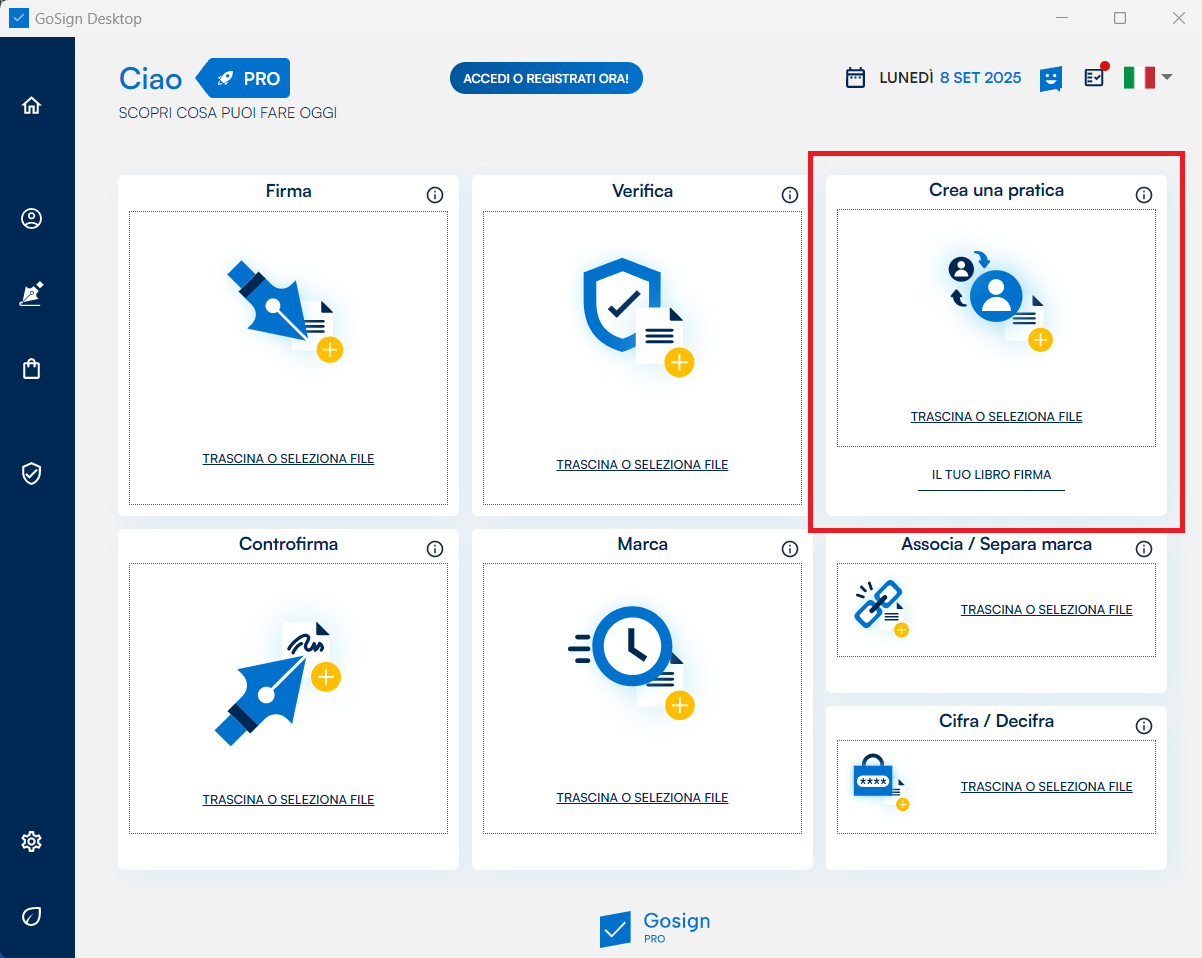The image size is (1202, 958).
Task: Open settings gear in sidebar
Action: pyautogui.click(x=32, y=842)
